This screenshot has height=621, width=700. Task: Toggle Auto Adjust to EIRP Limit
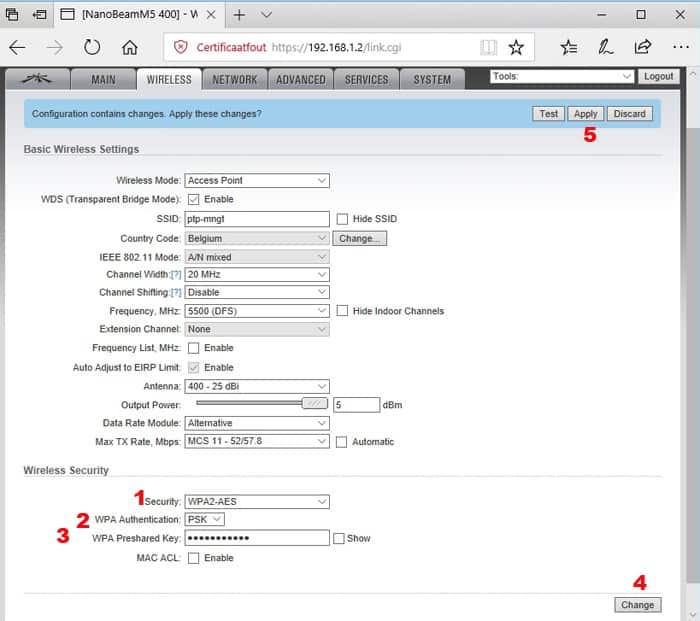(194, 367)
